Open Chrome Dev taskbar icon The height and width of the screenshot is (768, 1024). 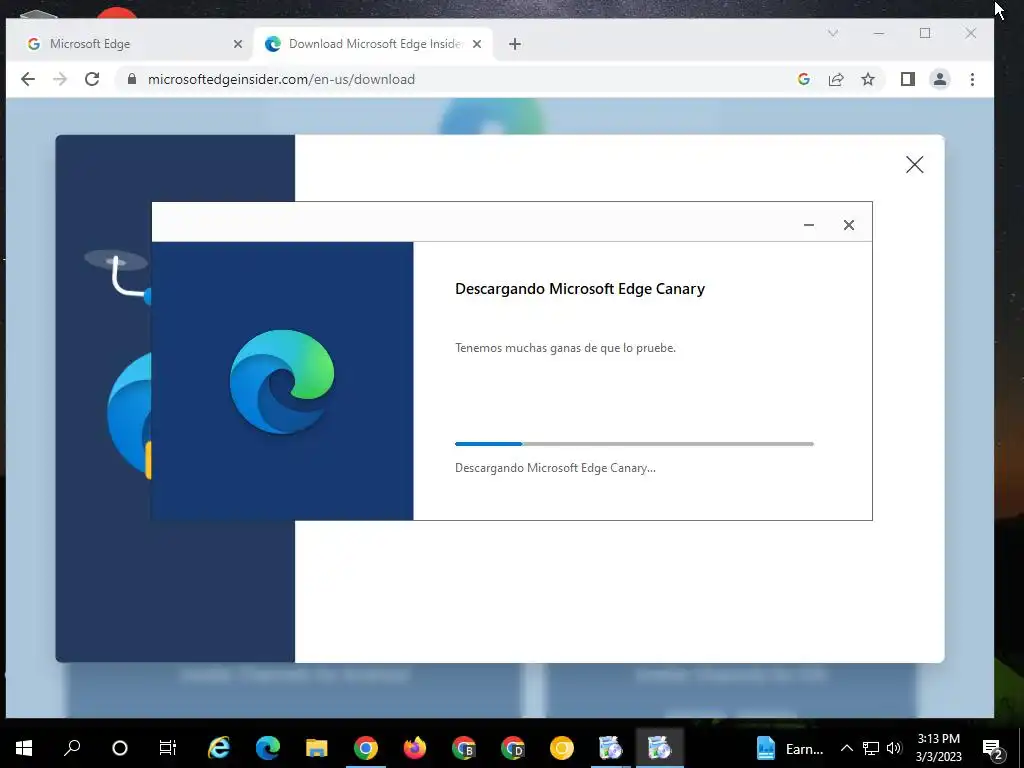click(513, 748)
